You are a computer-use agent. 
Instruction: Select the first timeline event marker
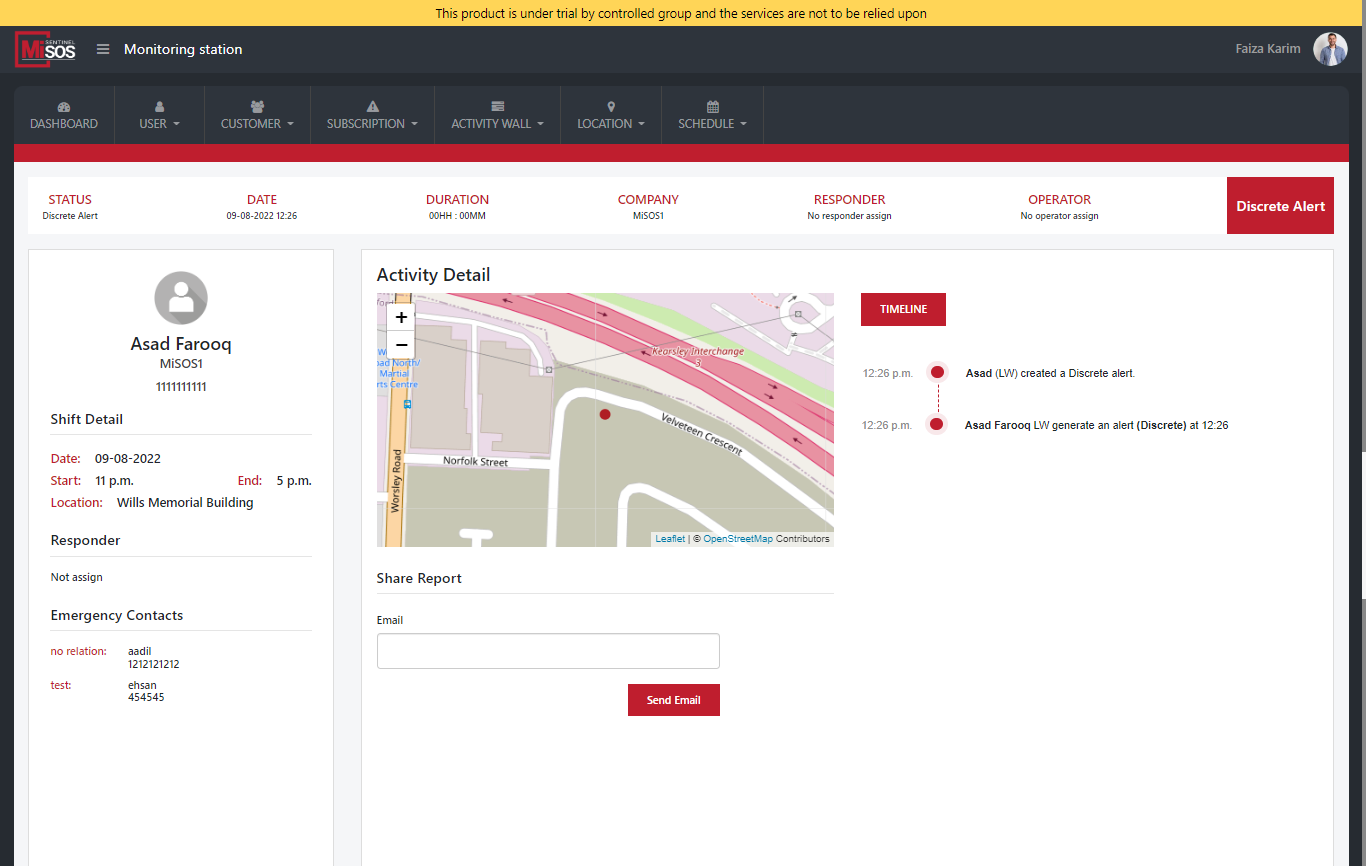click(x=937, y=373)
